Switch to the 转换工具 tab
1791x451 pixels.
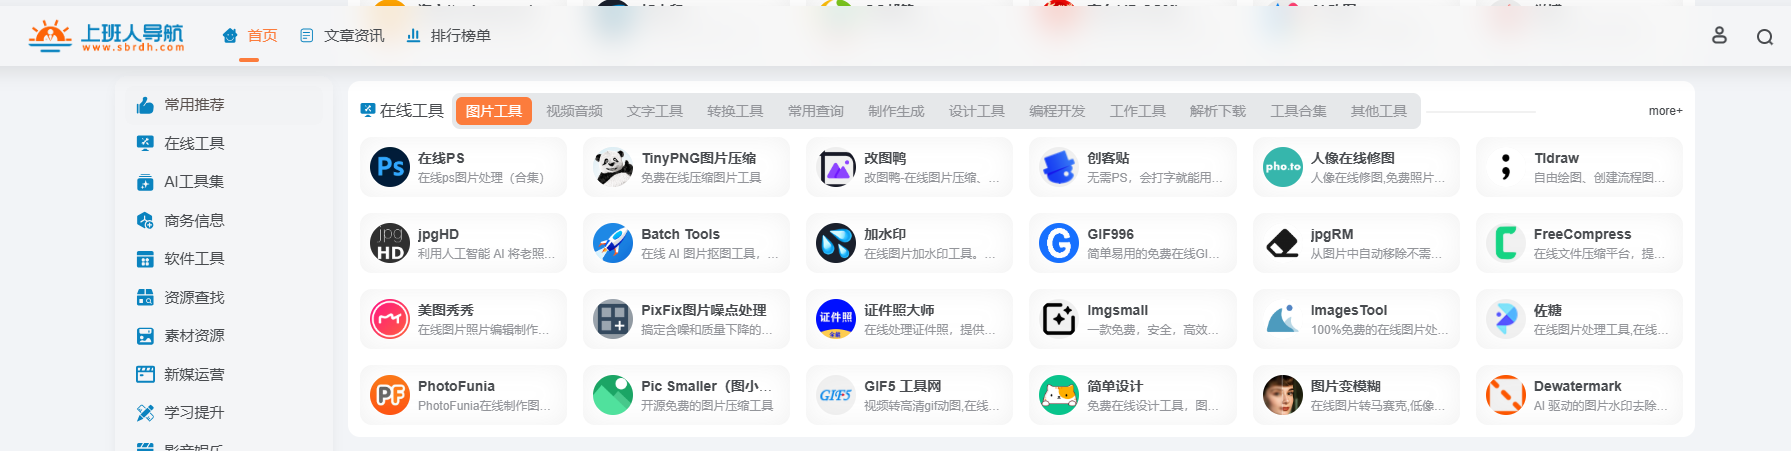click(x=735, y=111)
